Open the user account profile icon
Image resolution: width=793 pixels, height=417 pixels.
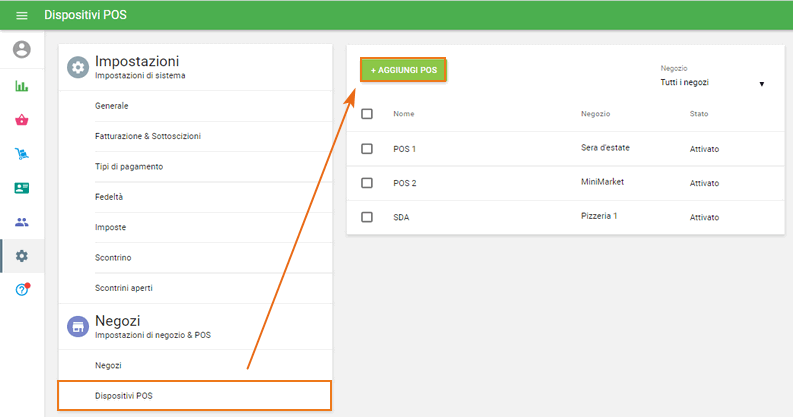click(22, 50)
